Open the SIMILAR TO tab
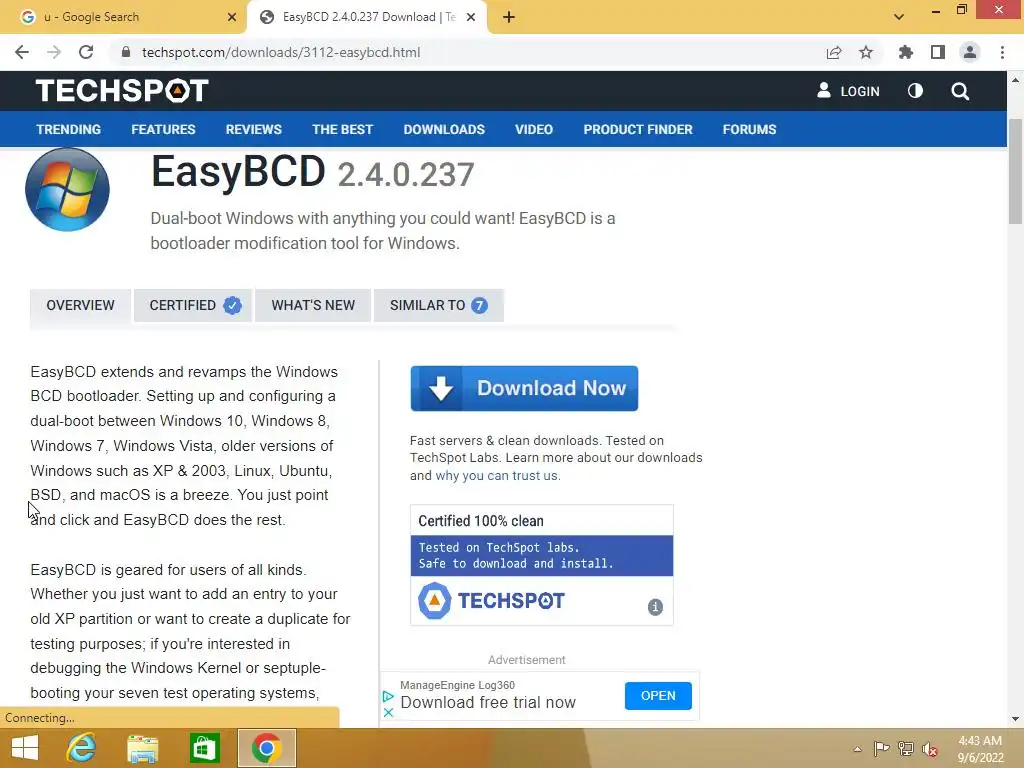 [438, 305]
